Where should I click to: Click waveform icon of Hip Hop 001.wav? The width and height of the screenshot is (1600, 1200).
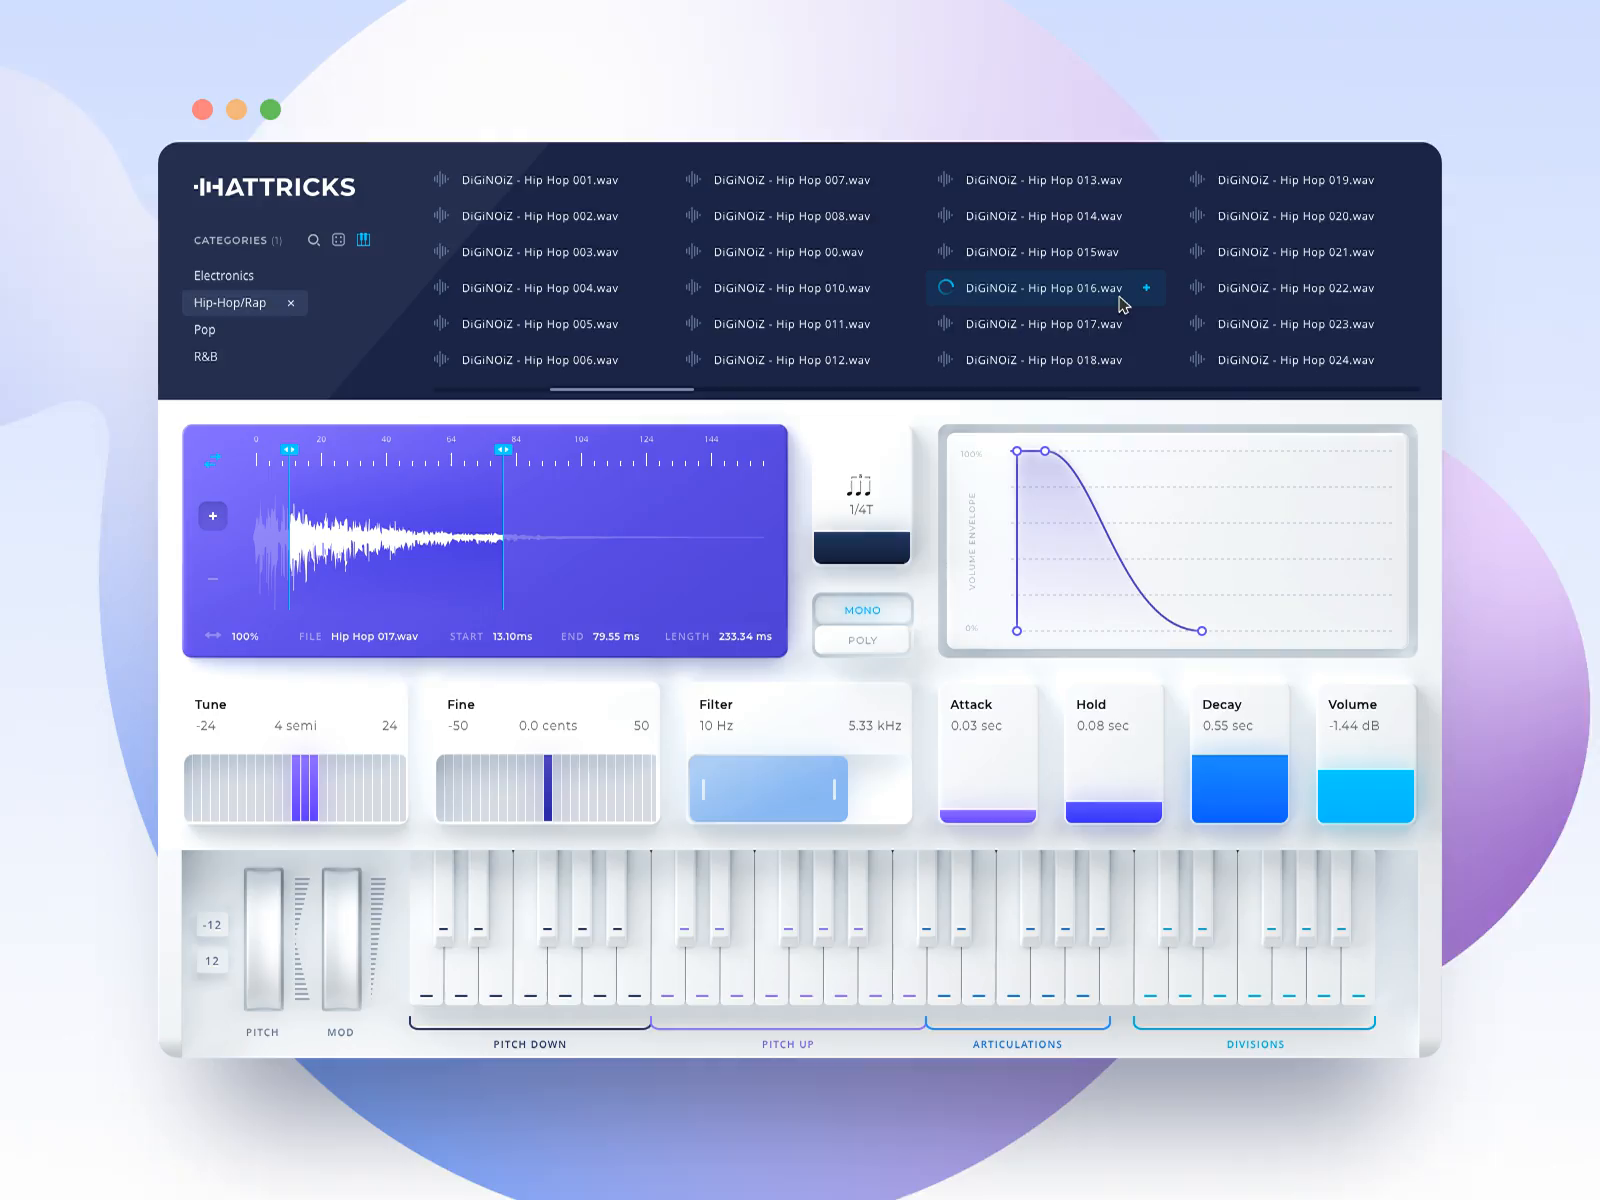pyautogui.click(x=441, y=180)
